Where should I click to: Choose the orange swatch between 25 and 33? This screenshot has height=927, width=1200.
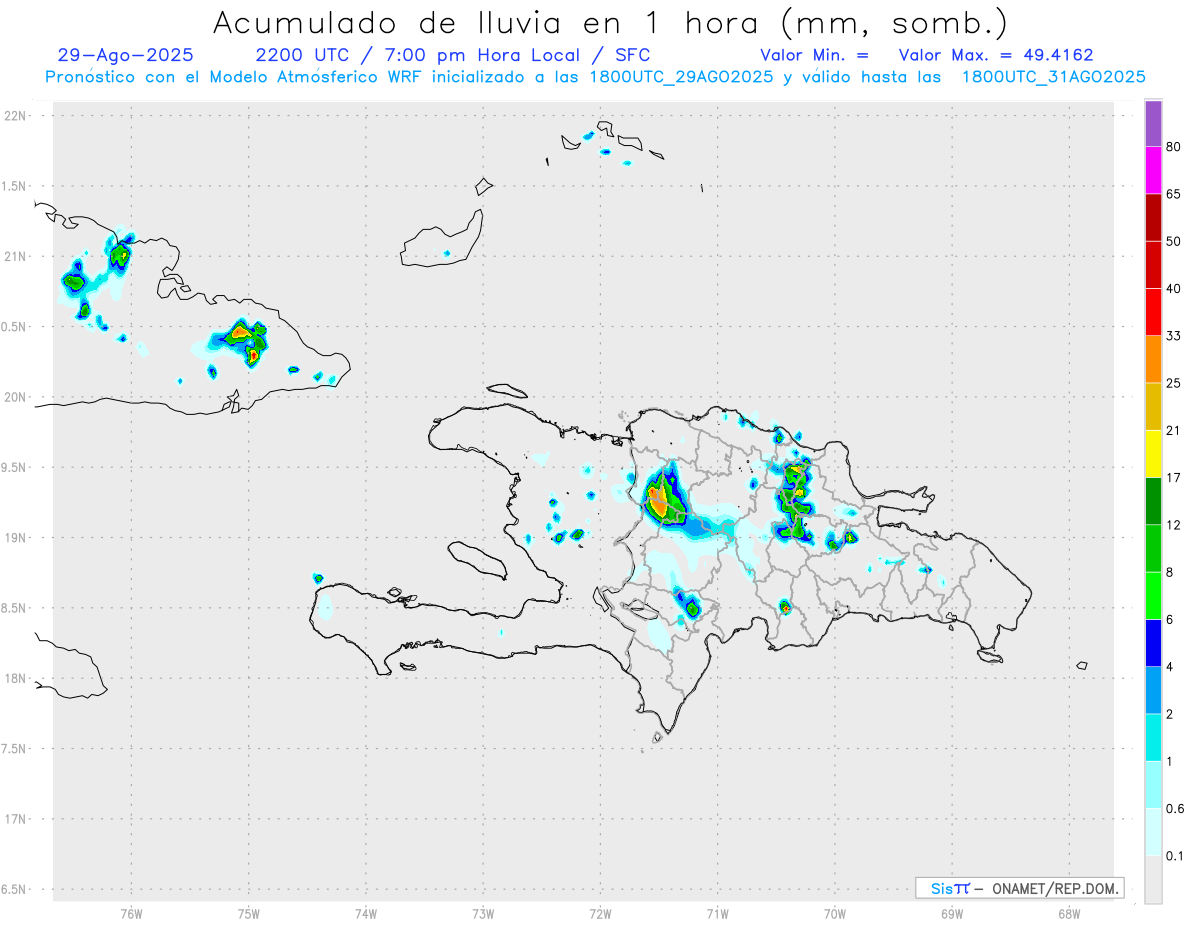tap(1153, 359)
